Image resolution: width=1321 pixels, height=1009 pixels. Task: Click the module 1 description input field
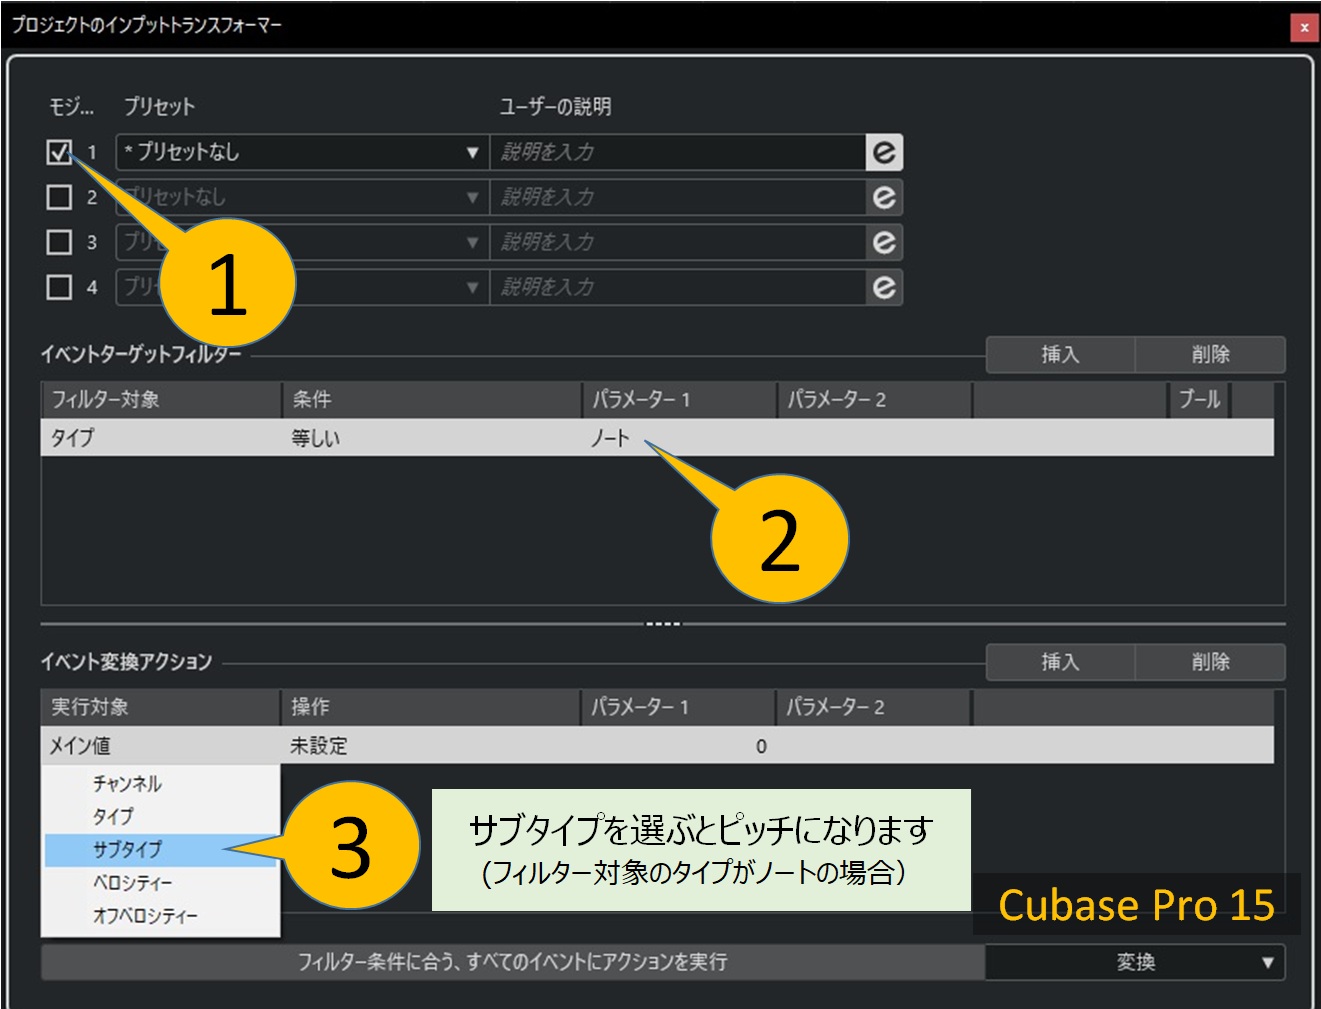[x=677, y=152]
